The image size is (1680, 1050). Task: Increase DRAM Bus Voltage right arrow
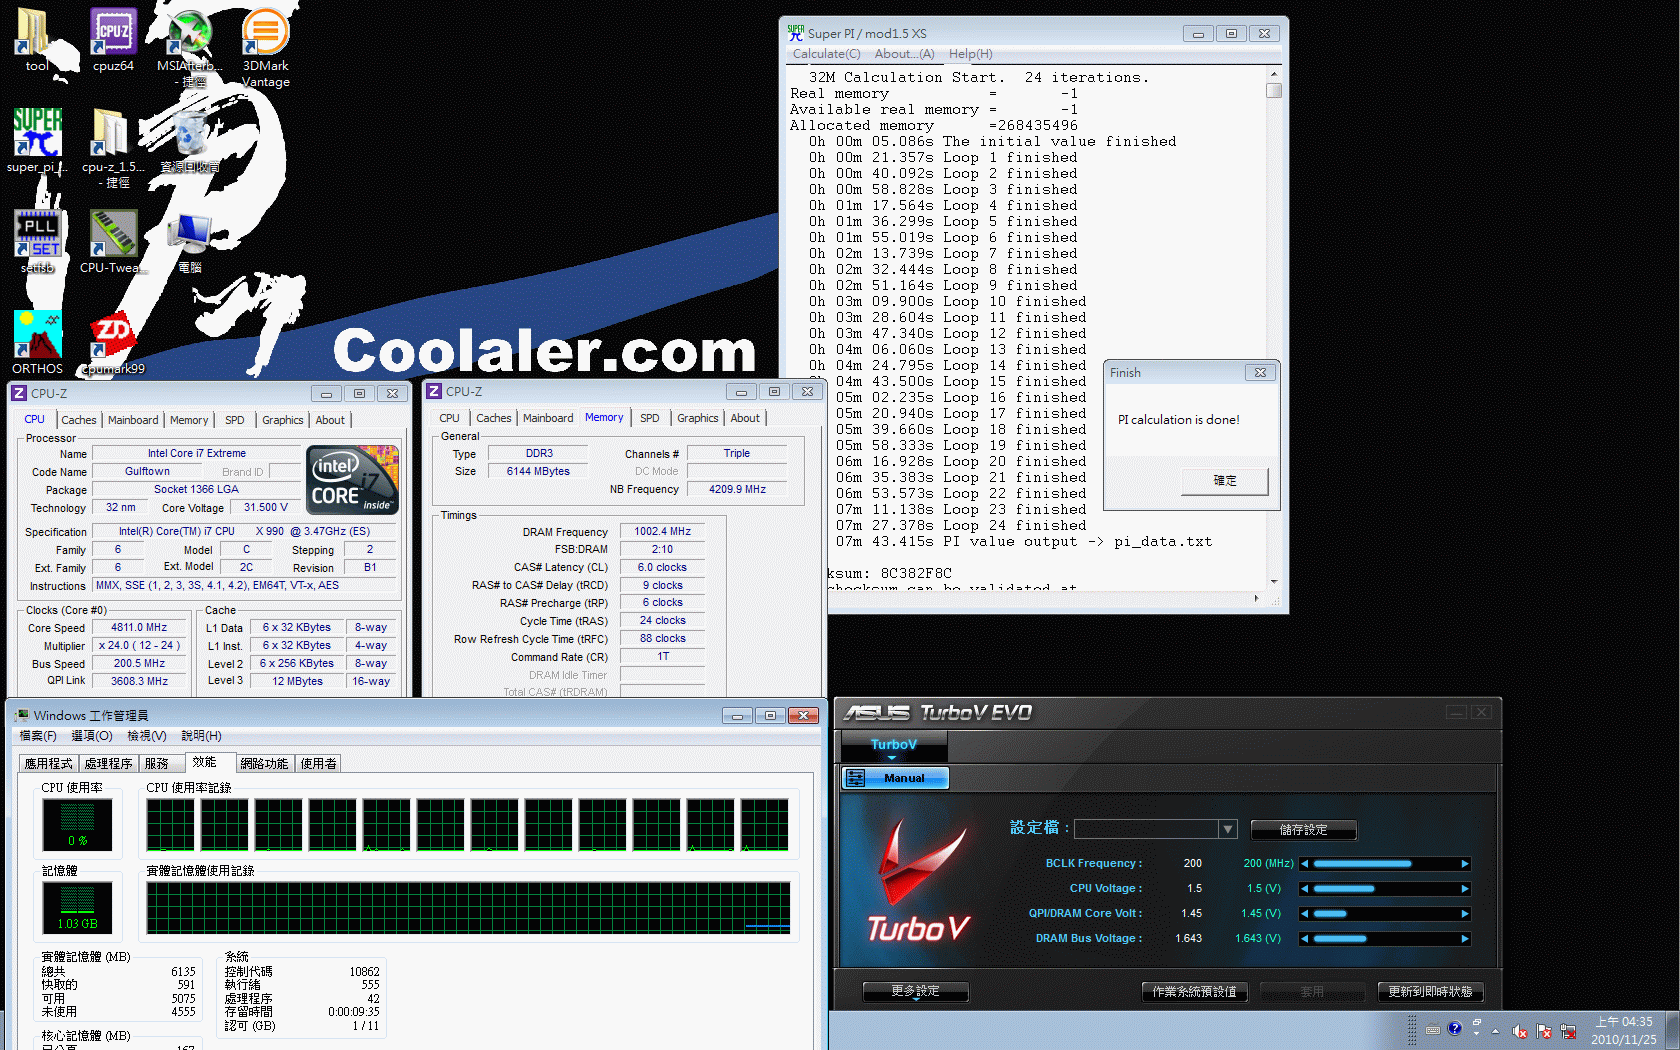click(x=1465, y=938)
